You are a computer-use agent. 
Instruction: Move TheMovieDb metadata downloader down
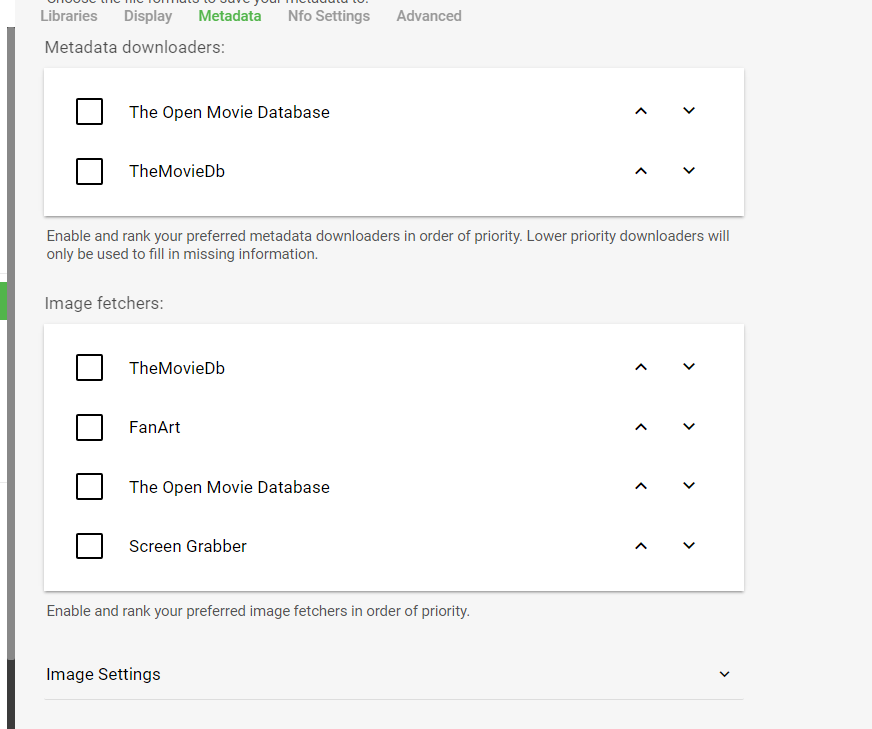point(689,171)
